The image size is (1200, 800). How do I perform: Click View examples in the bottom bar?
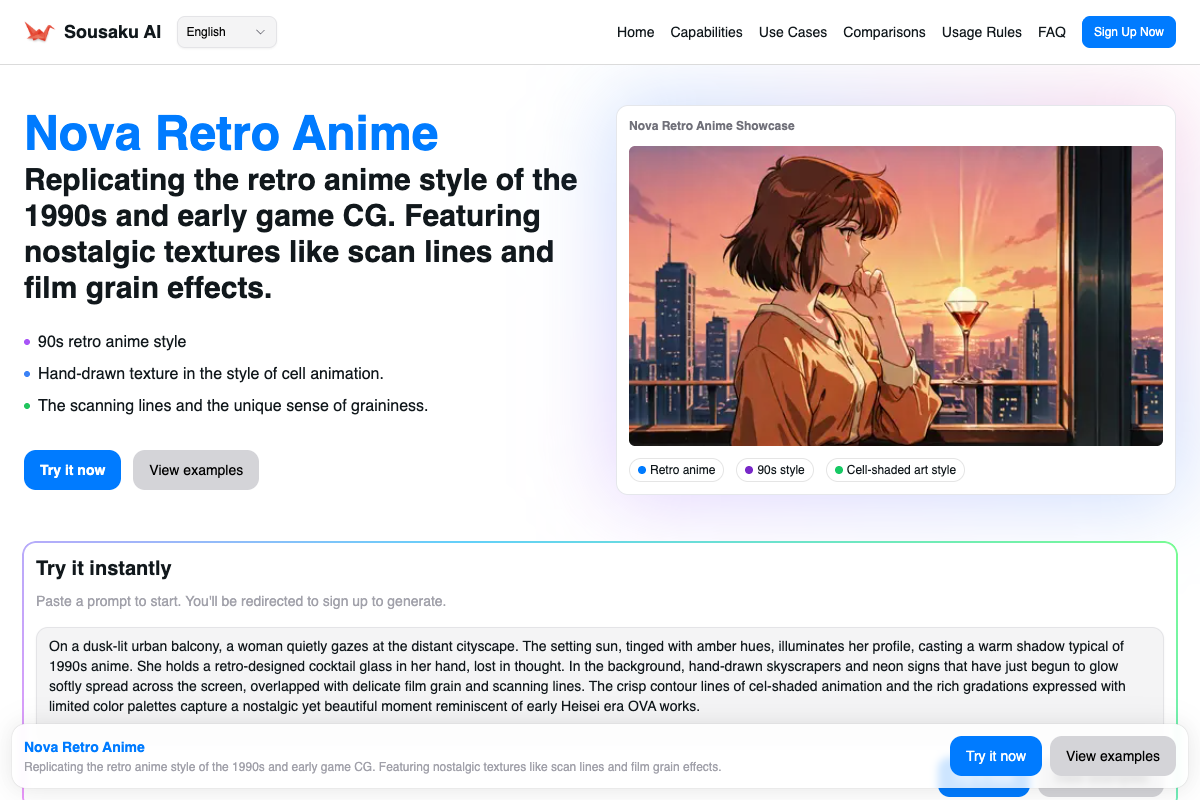coord(1112,756)
